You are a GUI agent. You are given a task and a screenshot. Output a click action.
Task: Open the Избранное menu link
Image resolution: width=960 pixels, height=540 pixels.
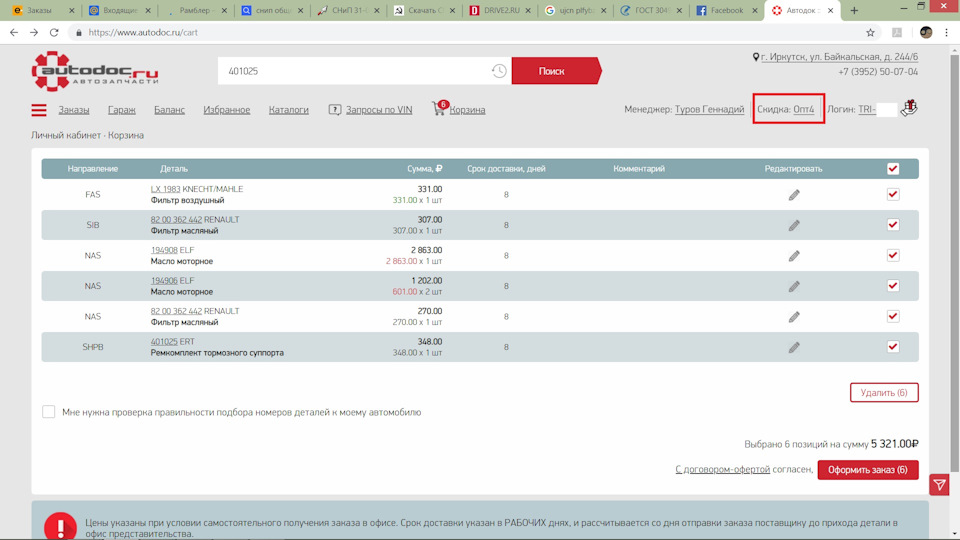(227, 110)
